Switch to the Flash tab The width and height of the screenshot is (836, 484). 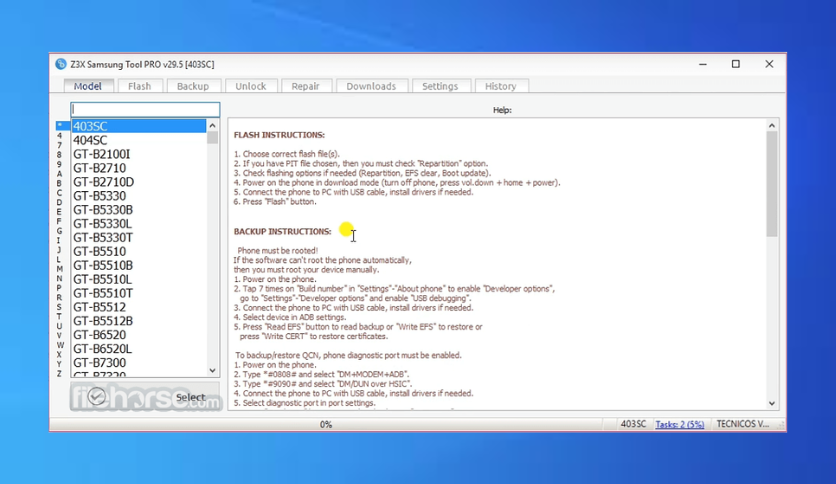(x=140, y=86)
